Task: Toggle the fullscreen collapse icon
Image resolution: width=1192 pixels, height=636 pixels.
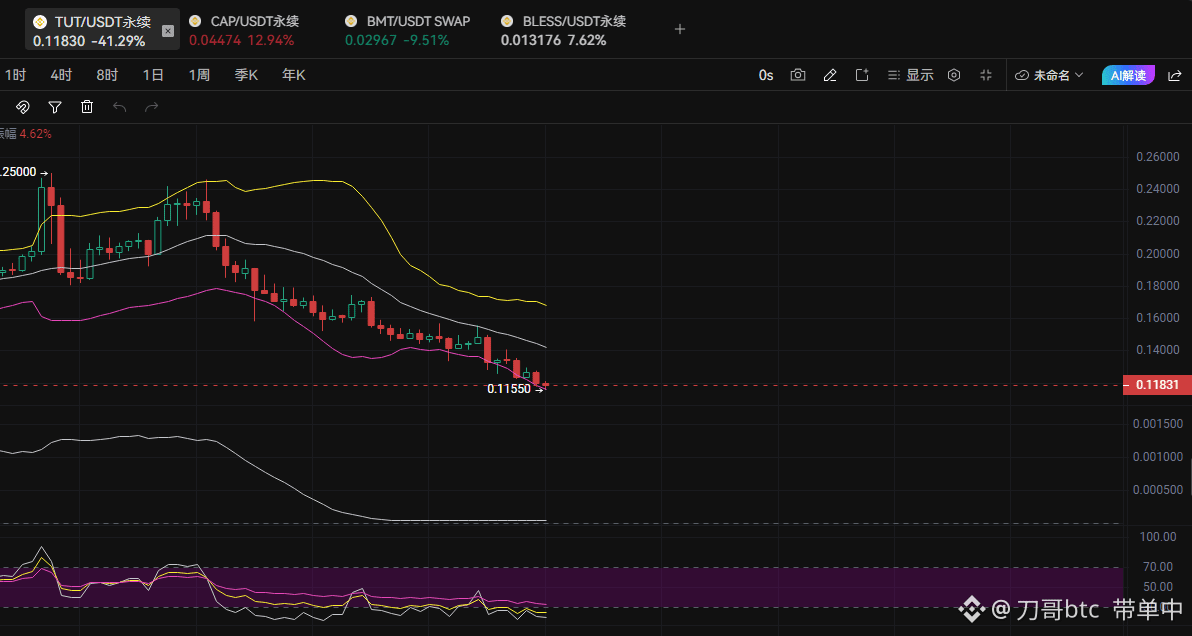Action: (986, 75)
